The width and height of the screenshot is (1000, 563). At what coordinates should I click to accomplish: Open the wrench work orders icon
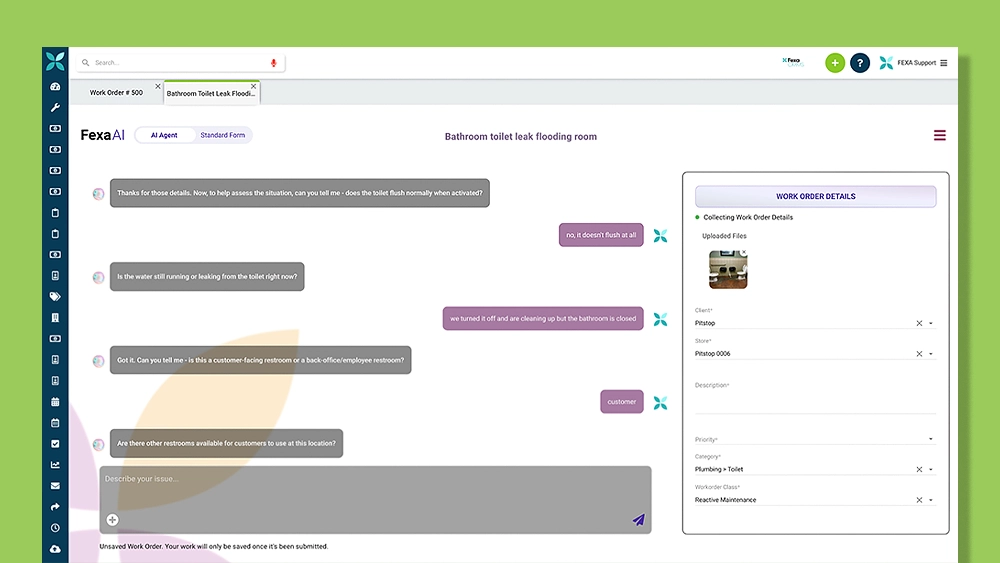pos(55,107)
